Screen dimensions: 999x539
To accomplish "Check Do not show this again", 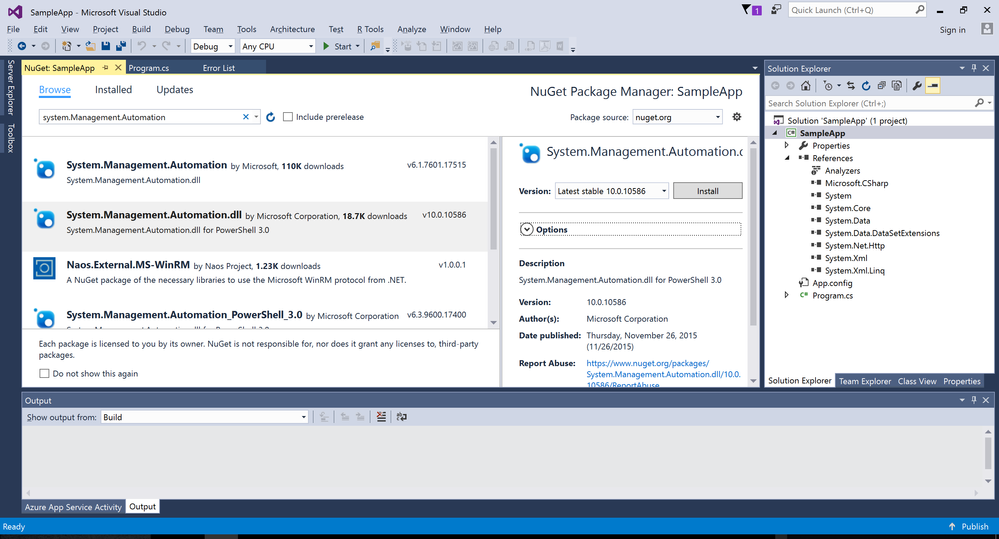I will point(44,373).
